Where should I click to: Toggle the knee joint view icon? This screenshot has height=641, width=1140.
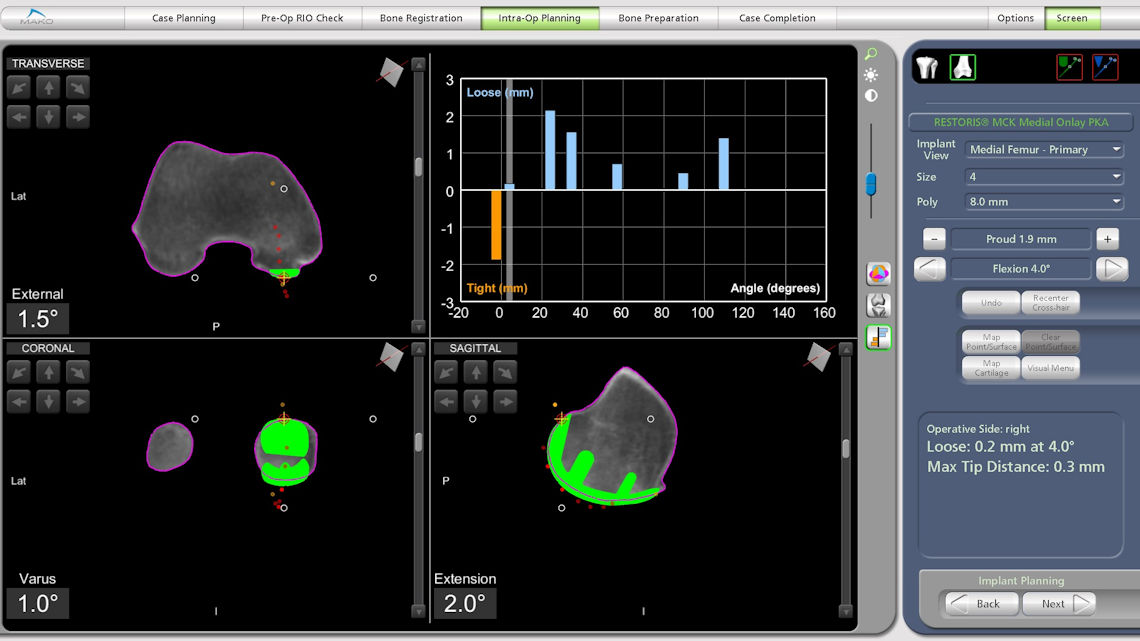878,305
